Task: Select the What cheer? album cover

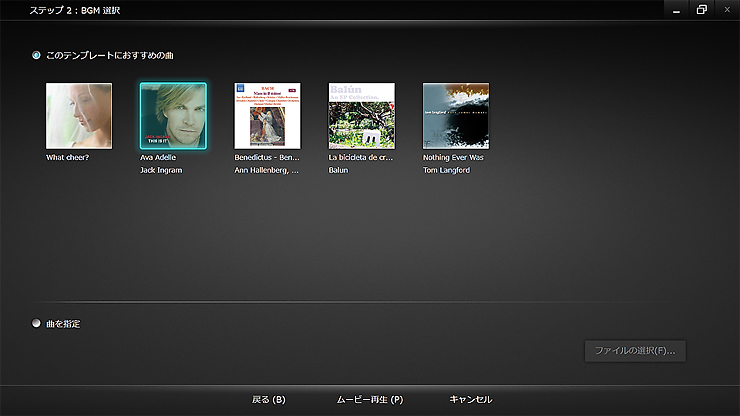Action: tap(79, 116)
